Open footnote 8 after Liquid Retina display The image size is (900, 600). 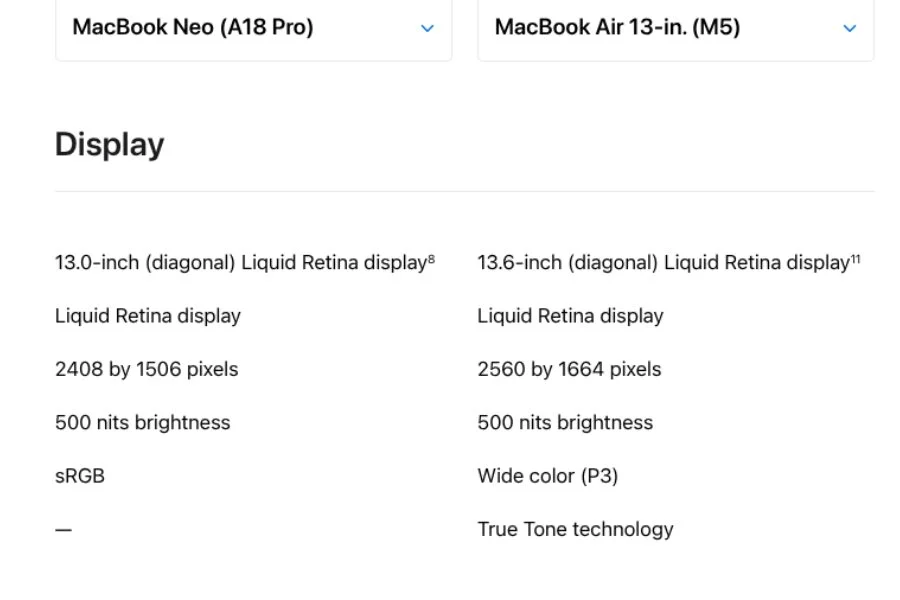pyautogui.click(x=431, y=256)
